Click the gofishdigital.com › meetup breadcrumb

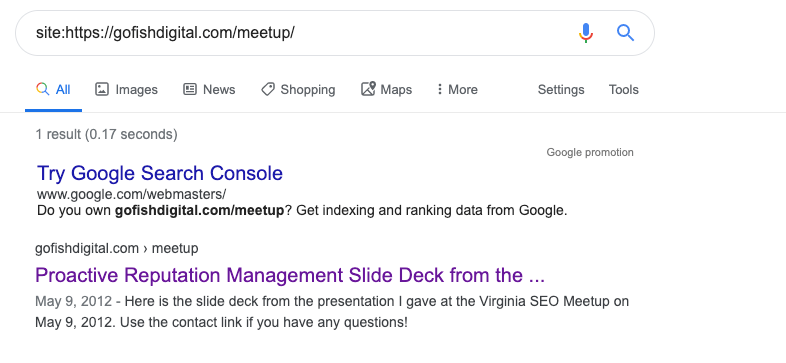click(116, 248)
